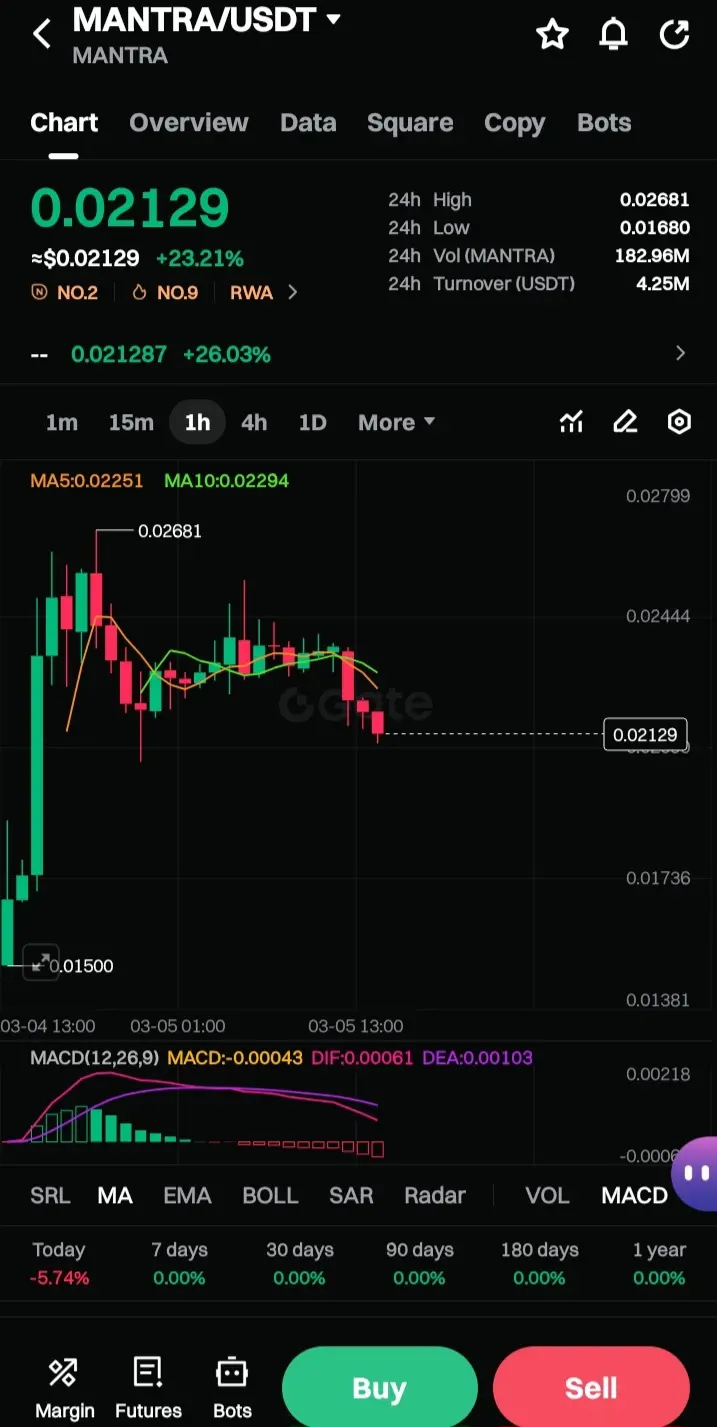Switch to the Overview tab
The height and width of the screenshot is (1427, 717).
pyautogui.click(x=189, y=123)
